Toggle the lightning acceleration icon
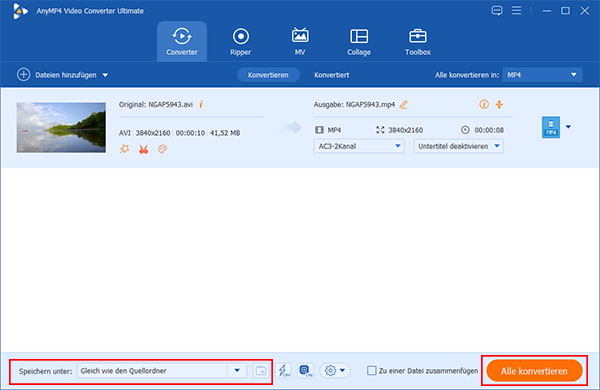The height and width of the screenshot is (390, 600). click(284, 370)
